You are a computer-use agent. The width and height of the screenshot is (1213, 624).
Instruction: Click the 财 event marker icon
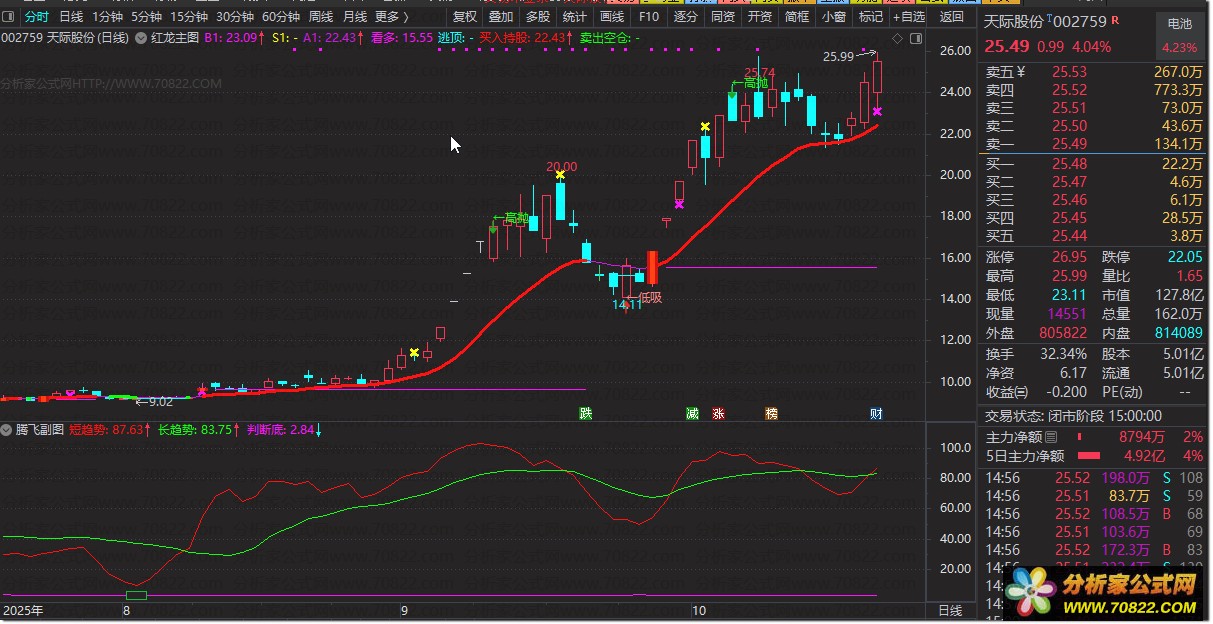pos(876,413)
